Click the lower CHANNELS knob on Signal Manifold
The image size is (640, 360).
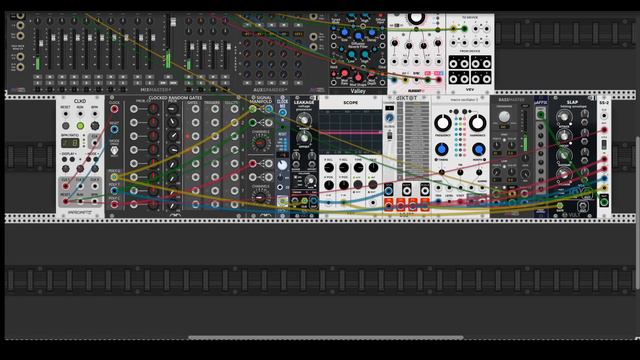pyautogui.click(x=260, y=198)
